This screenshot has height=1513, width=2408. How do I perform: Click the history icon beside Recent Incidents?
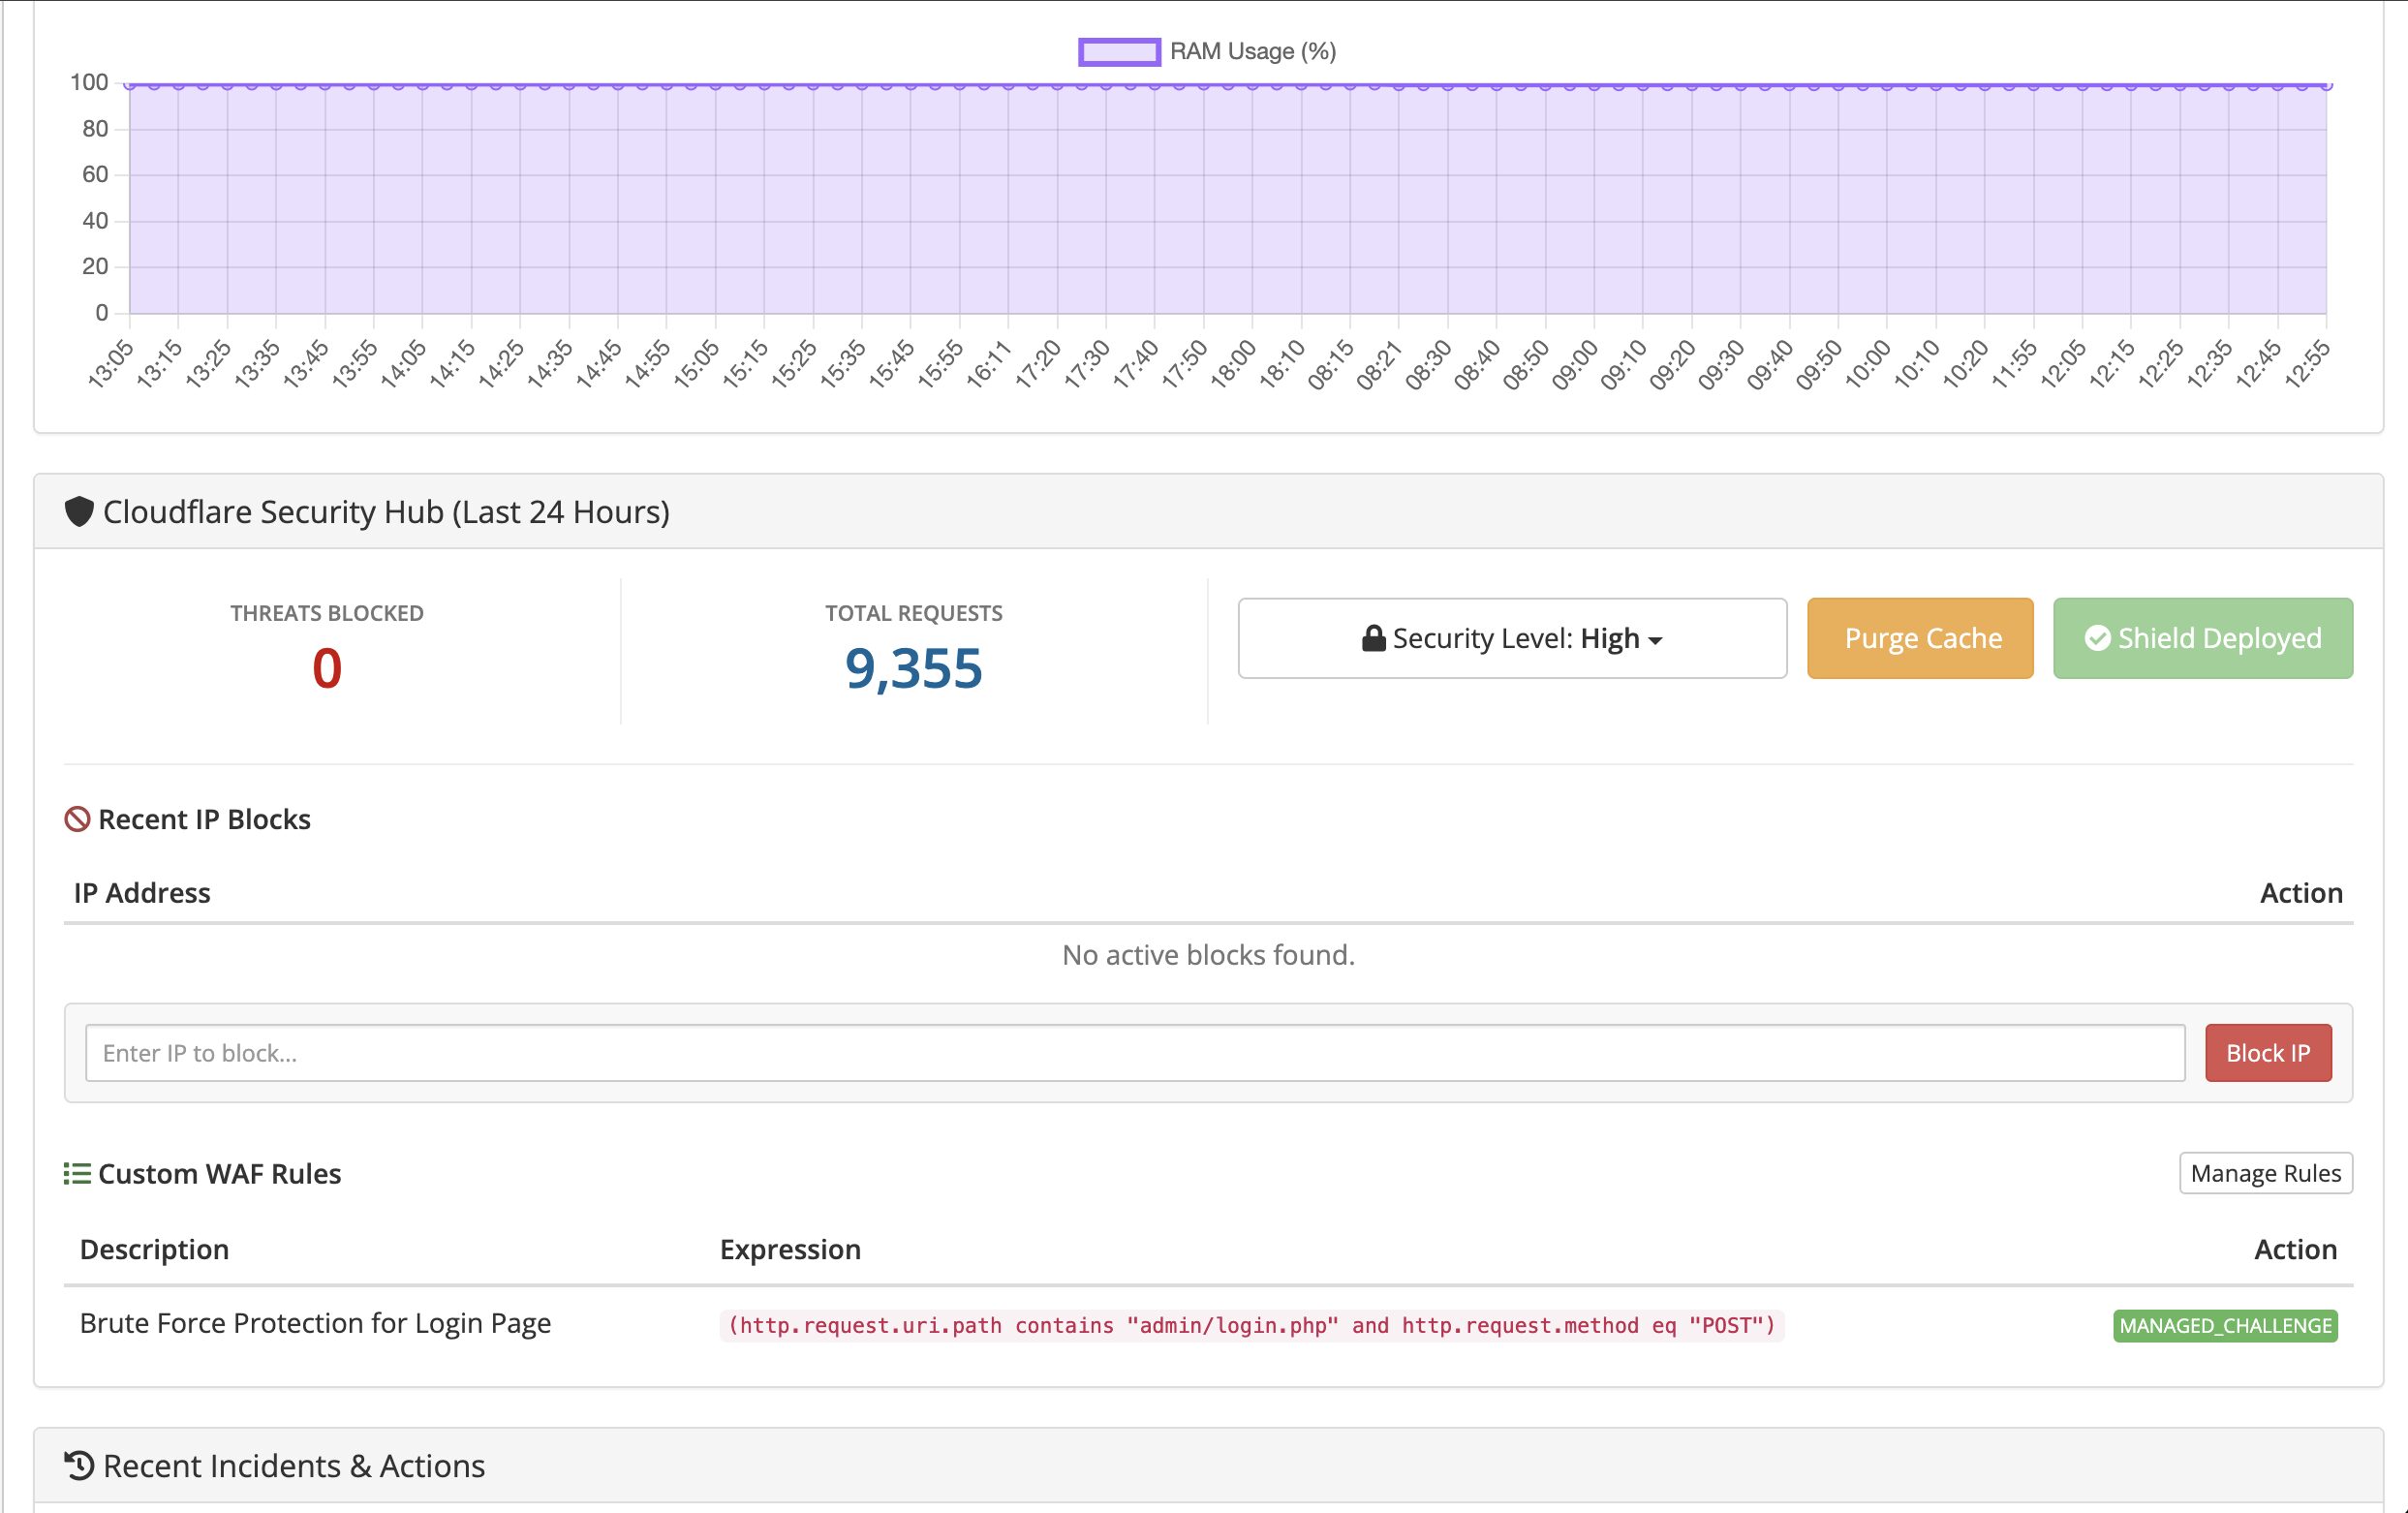click(79, 1465)
